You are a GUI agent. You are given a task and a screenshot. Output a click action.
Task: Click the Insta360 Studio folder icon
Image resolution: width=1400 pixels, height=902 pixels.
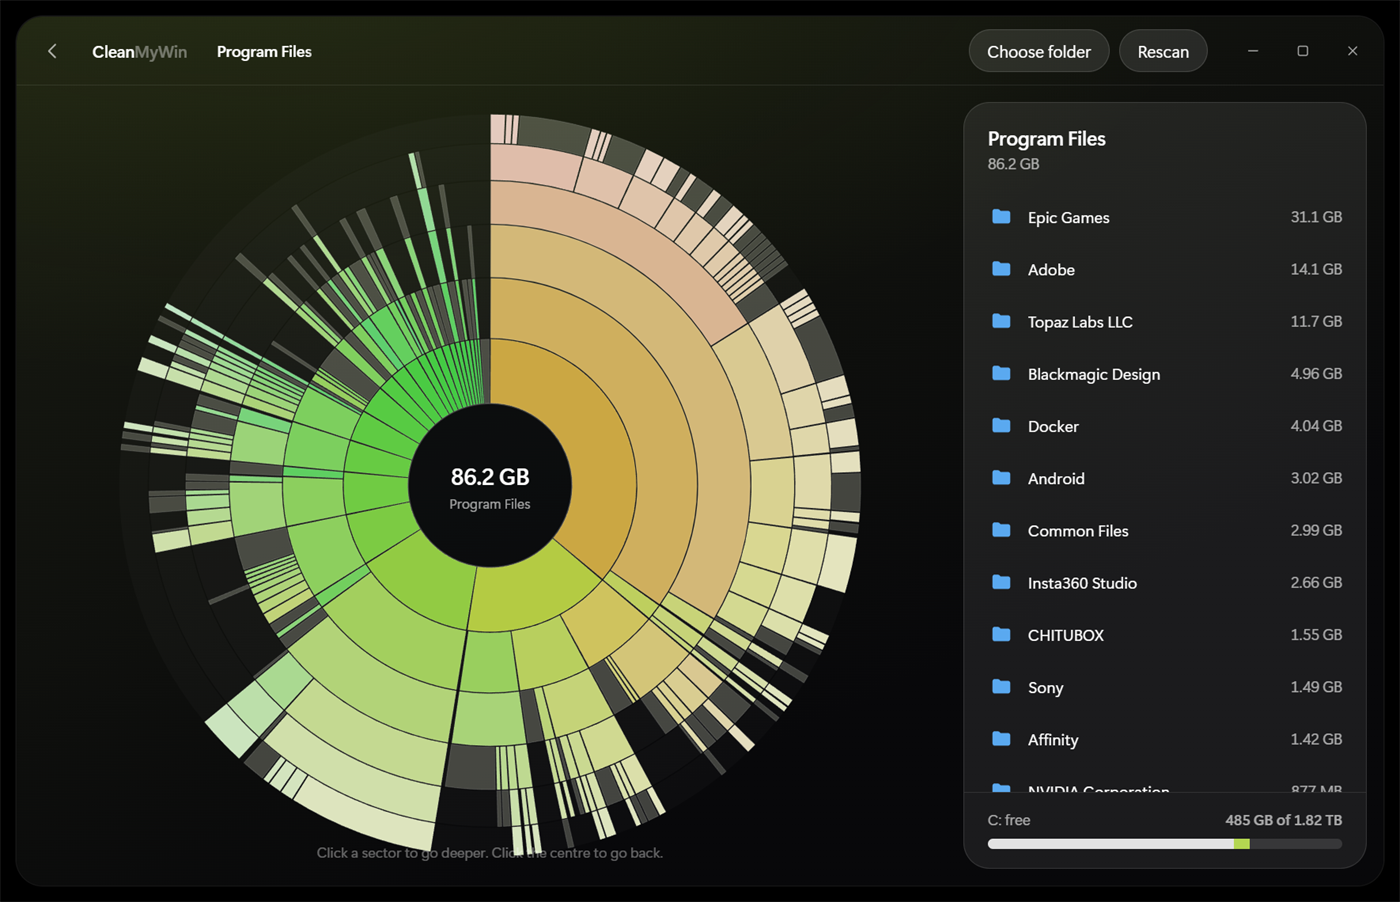click(1001, 582)
